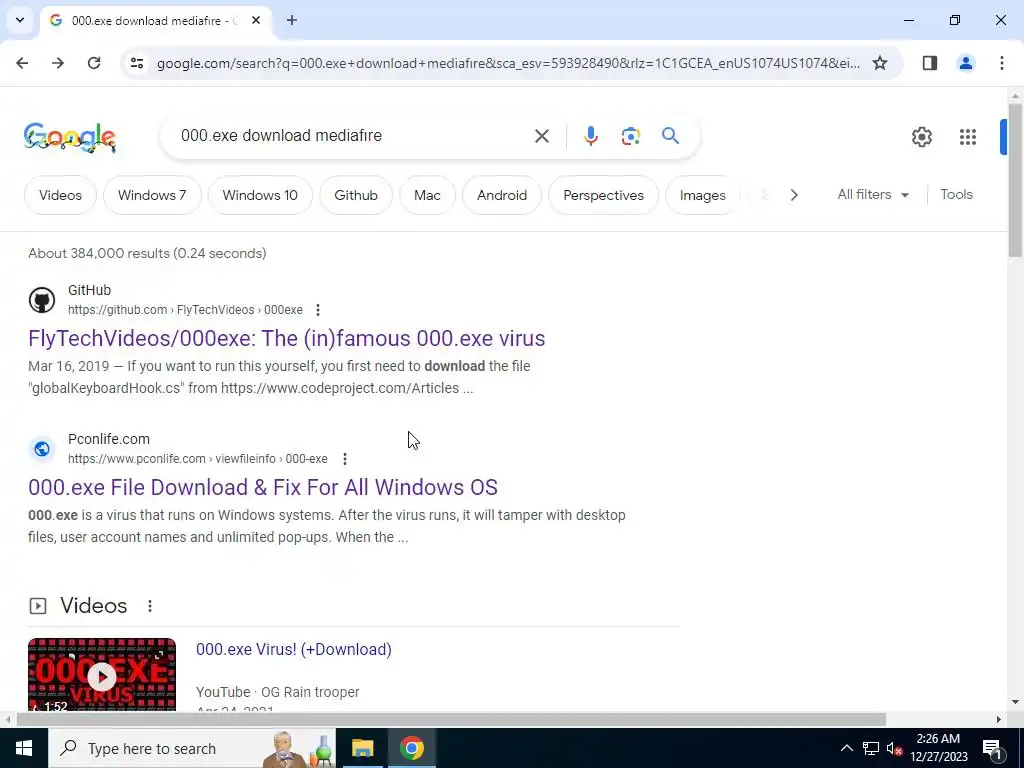Select the Perspectives filter
The height and width of the screenshot is (768, 1024).
click(603, 195)
